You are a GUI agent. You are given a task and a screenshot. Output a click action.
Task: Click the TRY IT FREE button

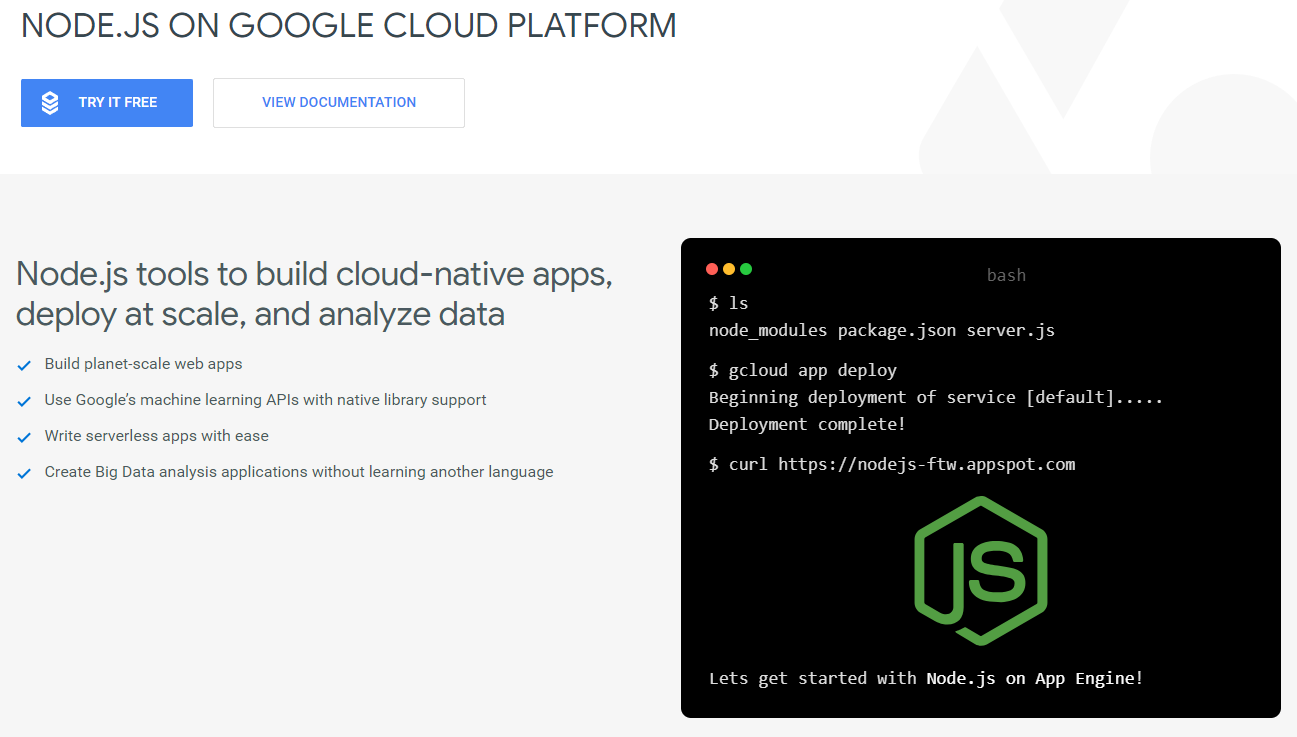click(107, 103)
